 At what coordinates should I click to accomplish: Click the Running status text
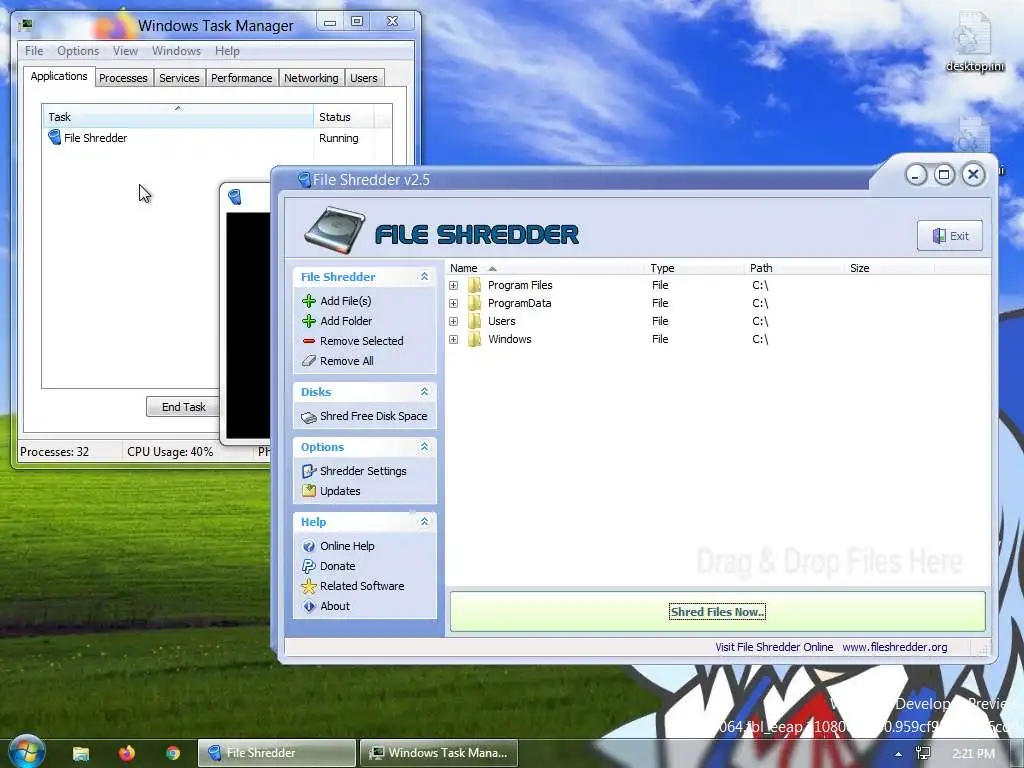click(x=338, y=138)
